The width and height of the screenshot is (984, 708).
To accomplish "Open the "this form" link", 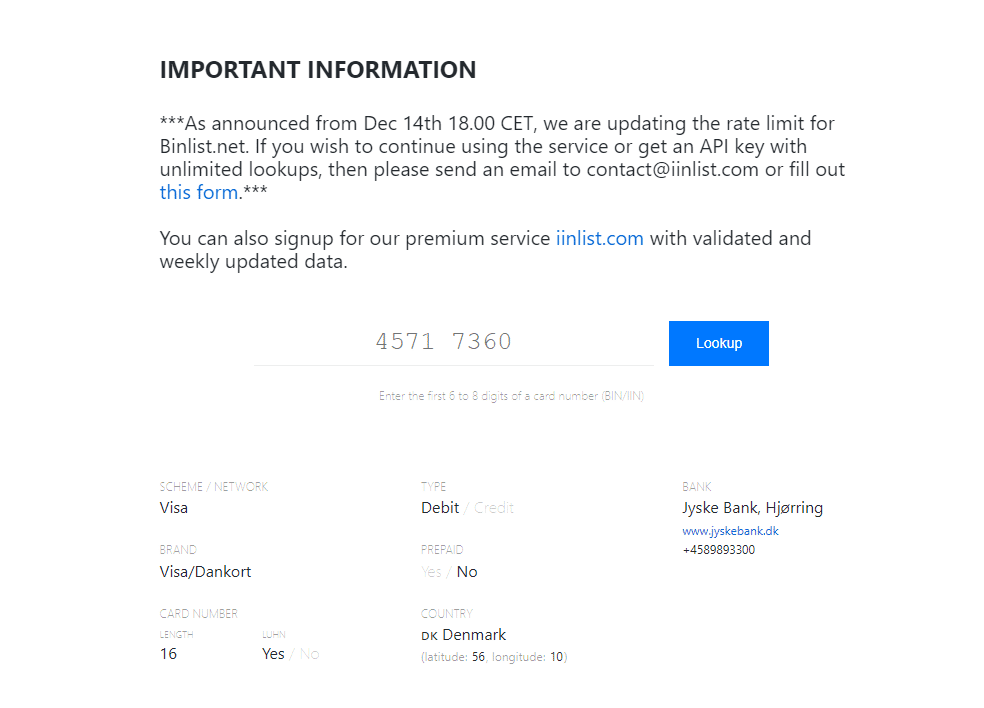I will [199, 192].
